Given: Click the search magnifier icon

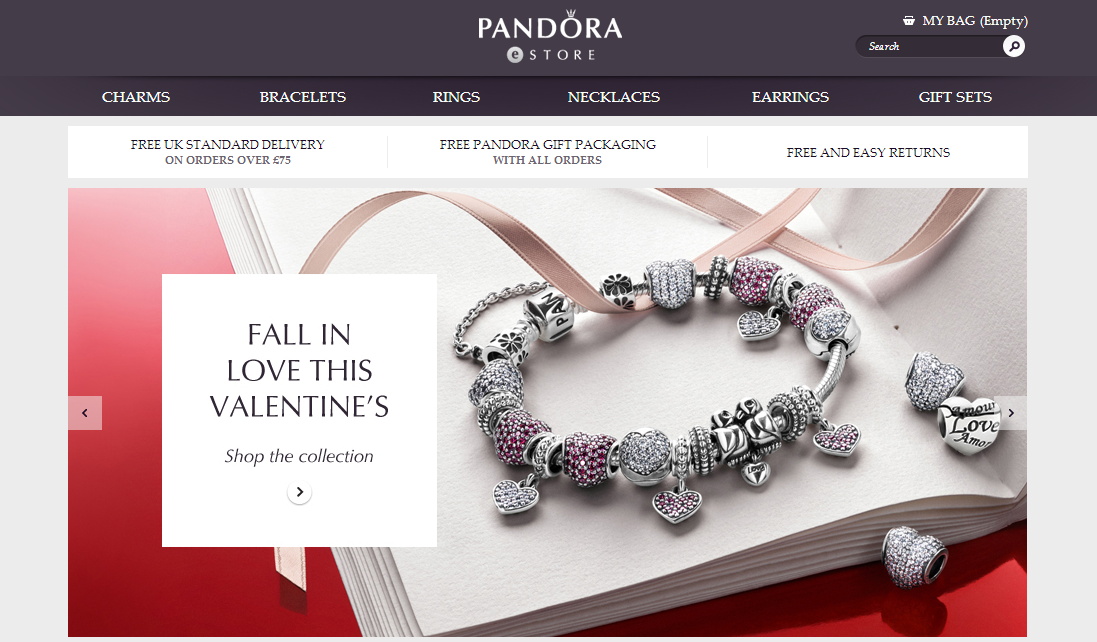Looking at the screenshot, I should coord(1013,46).
